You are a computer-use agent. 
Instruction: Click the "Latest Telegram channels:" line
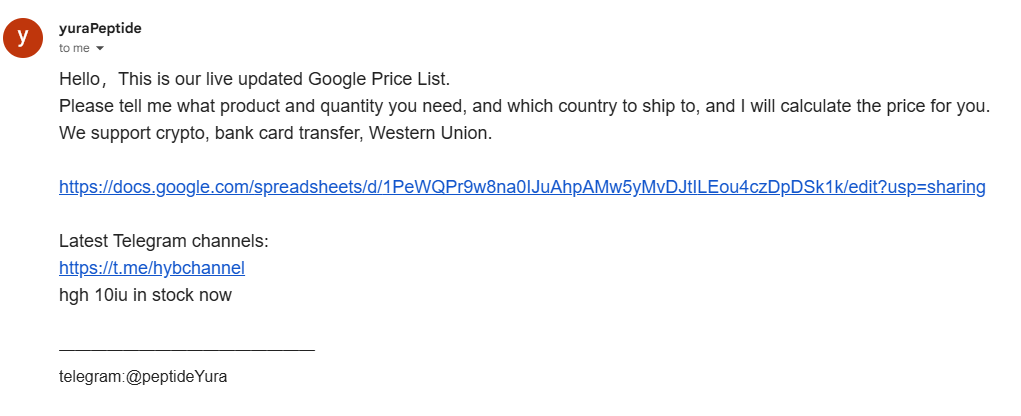[164, 241]
